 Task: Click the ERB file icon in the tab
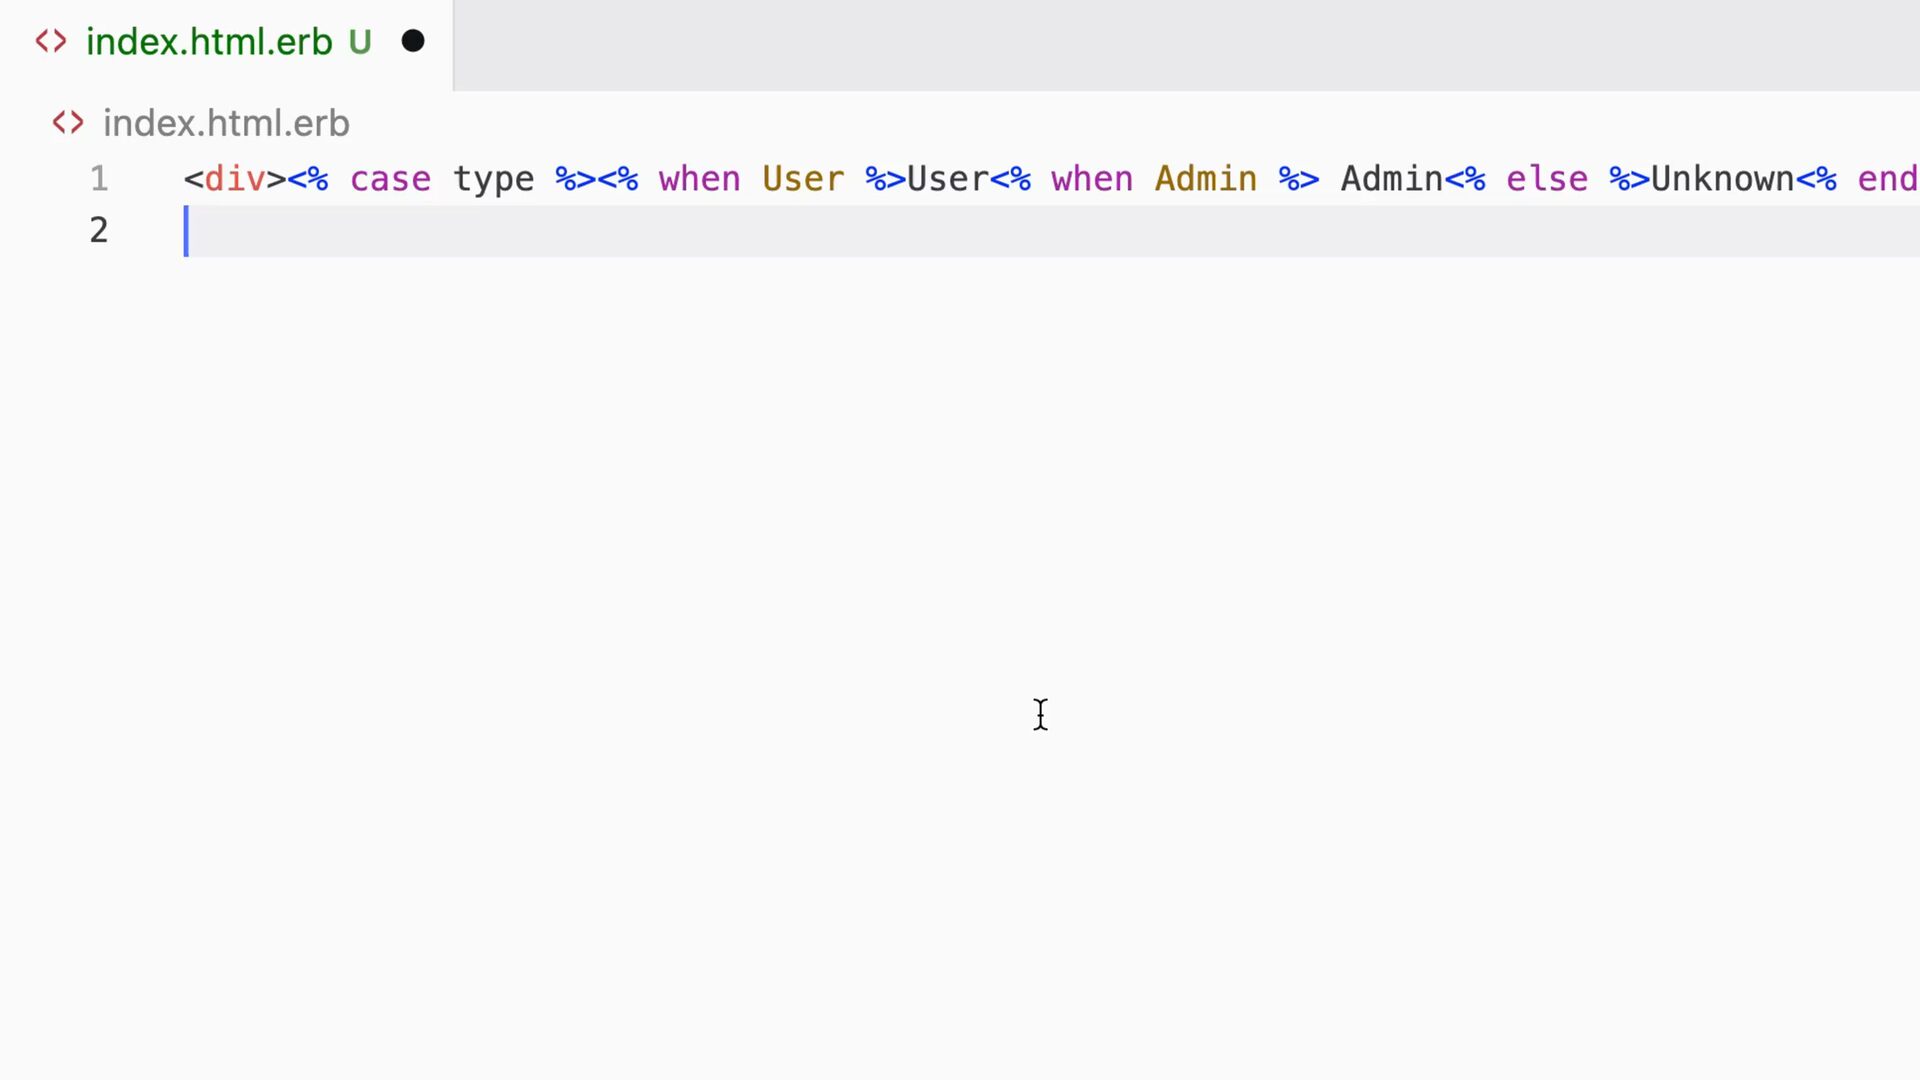pyautogui.click(x=51, y=41)
